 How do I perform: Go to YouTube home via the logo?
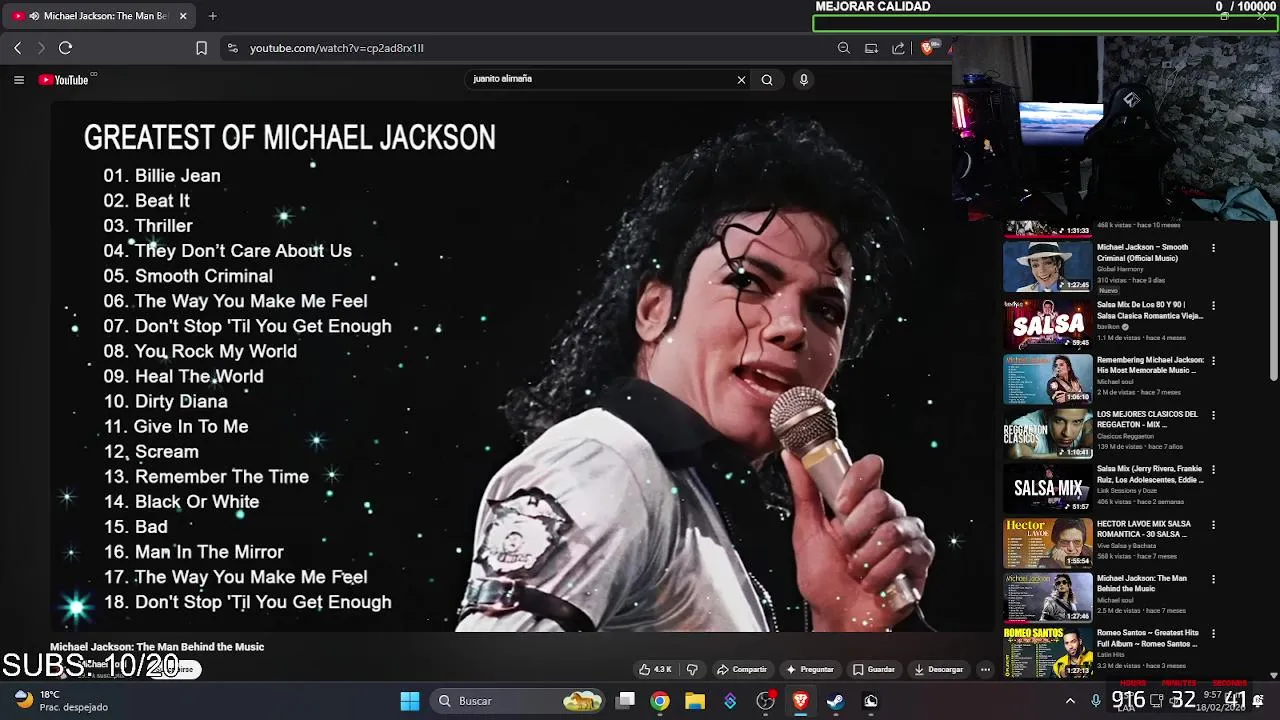coord(64,80)
